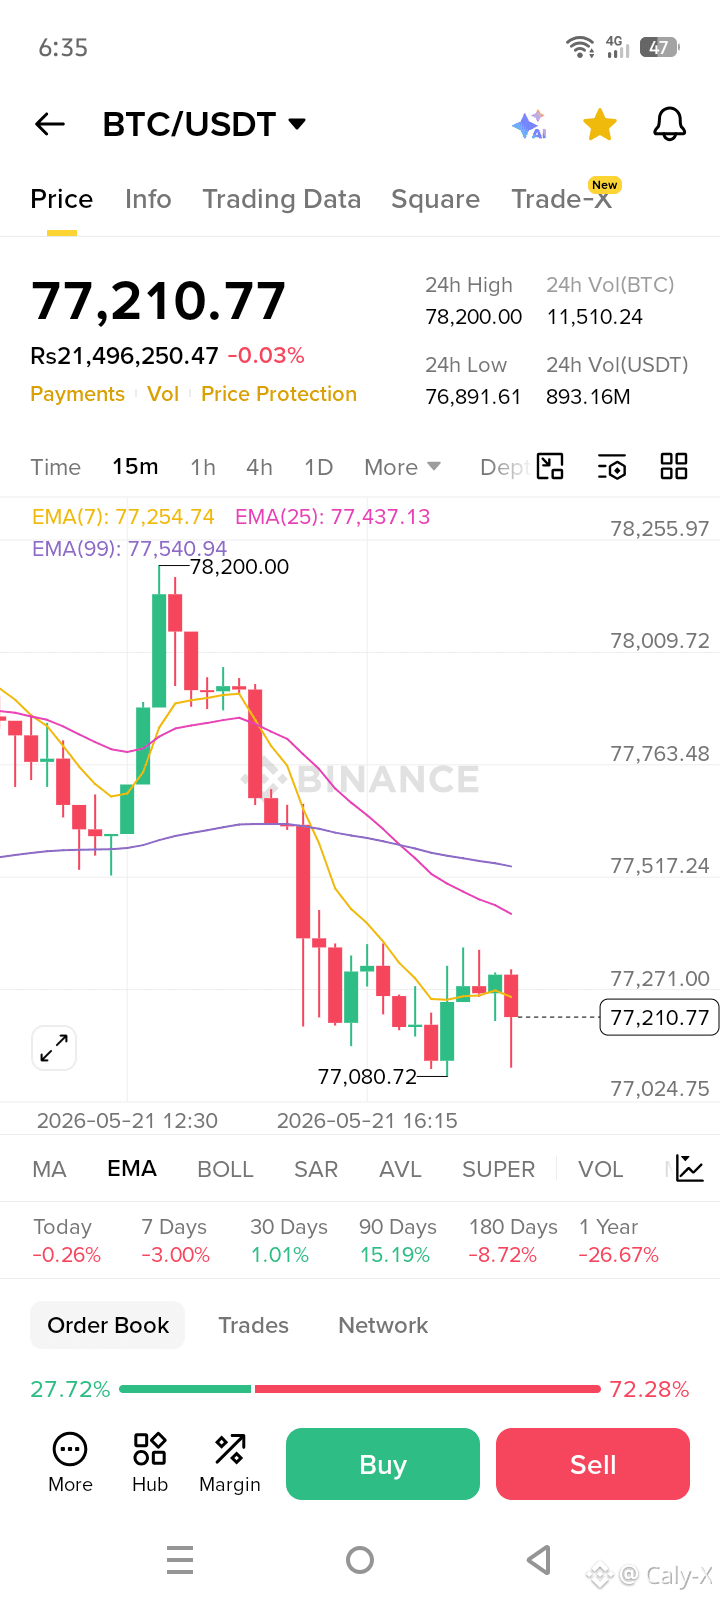Tap the Android back triangle button
Image resolution: width=720 pixels, height=1600 pixels.
pyautogui.click(x=539, y=1560)
